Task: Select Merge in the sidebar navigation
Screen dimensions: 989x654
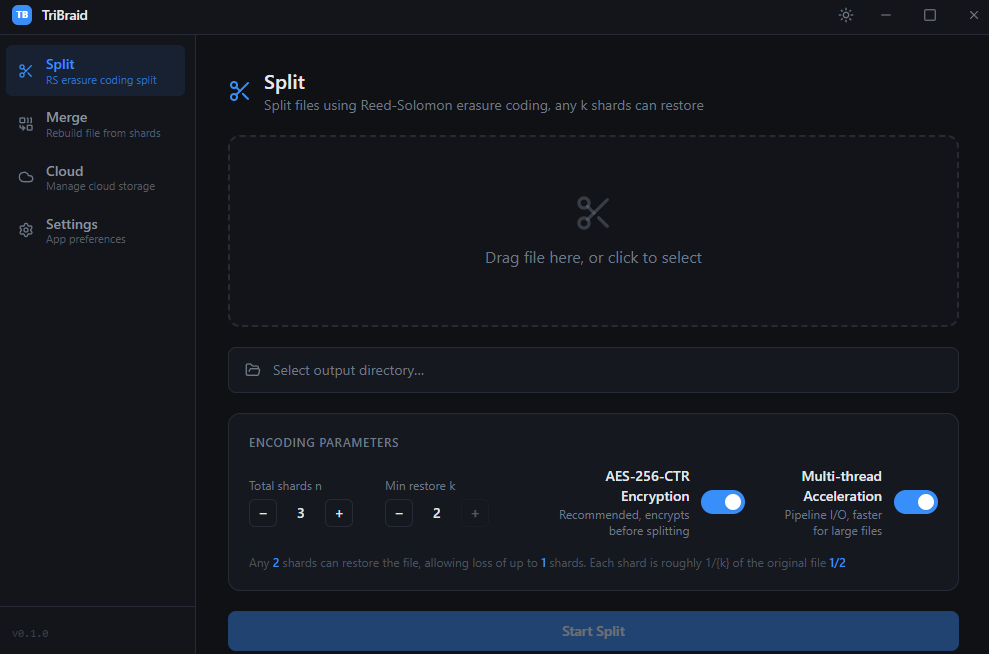Action: 95,122
